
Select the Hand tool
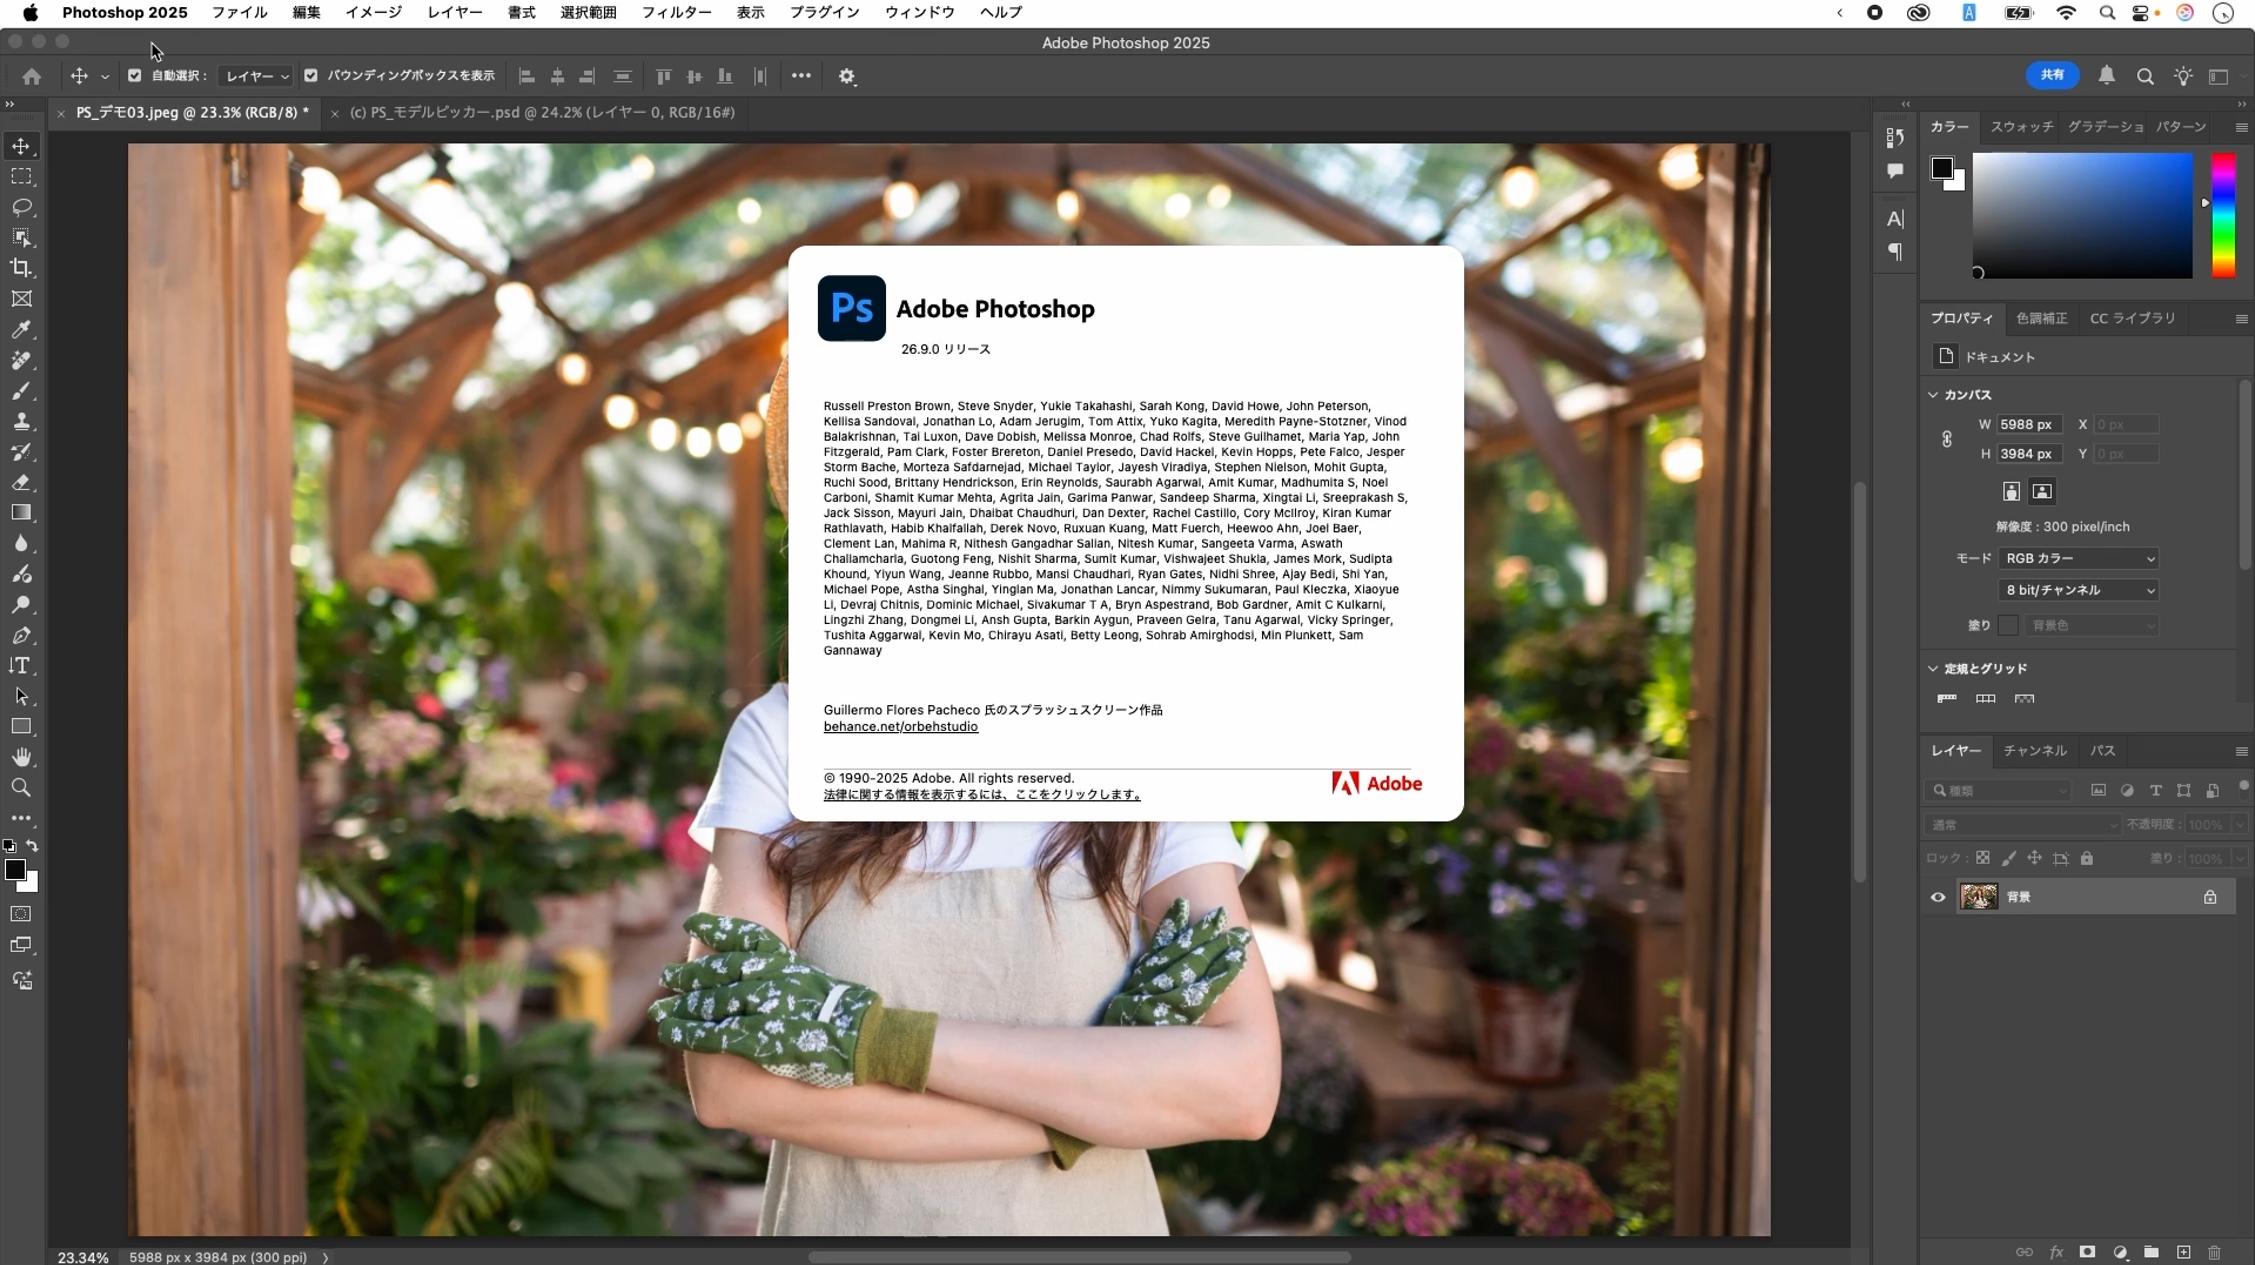point(22,756)
